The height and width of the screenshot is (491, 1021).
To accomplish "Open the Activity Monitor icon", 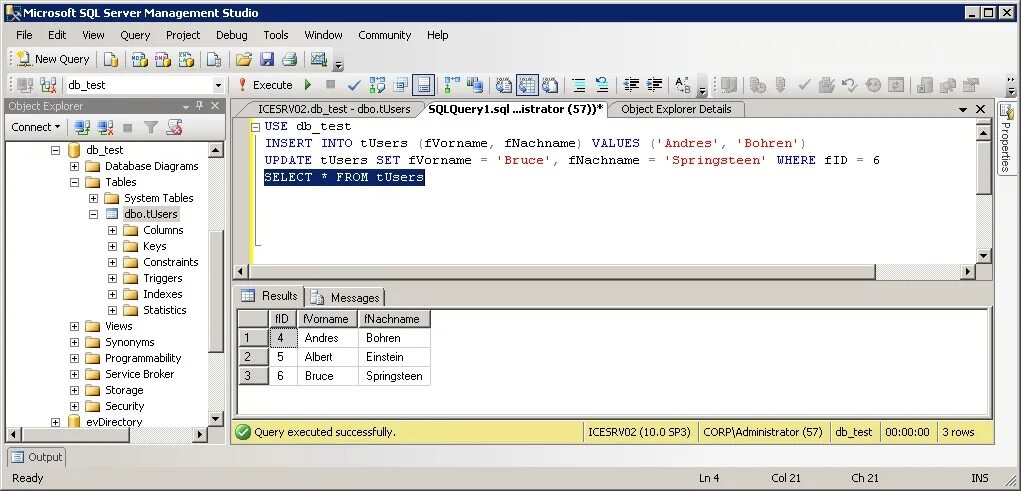I will (318, 59).
